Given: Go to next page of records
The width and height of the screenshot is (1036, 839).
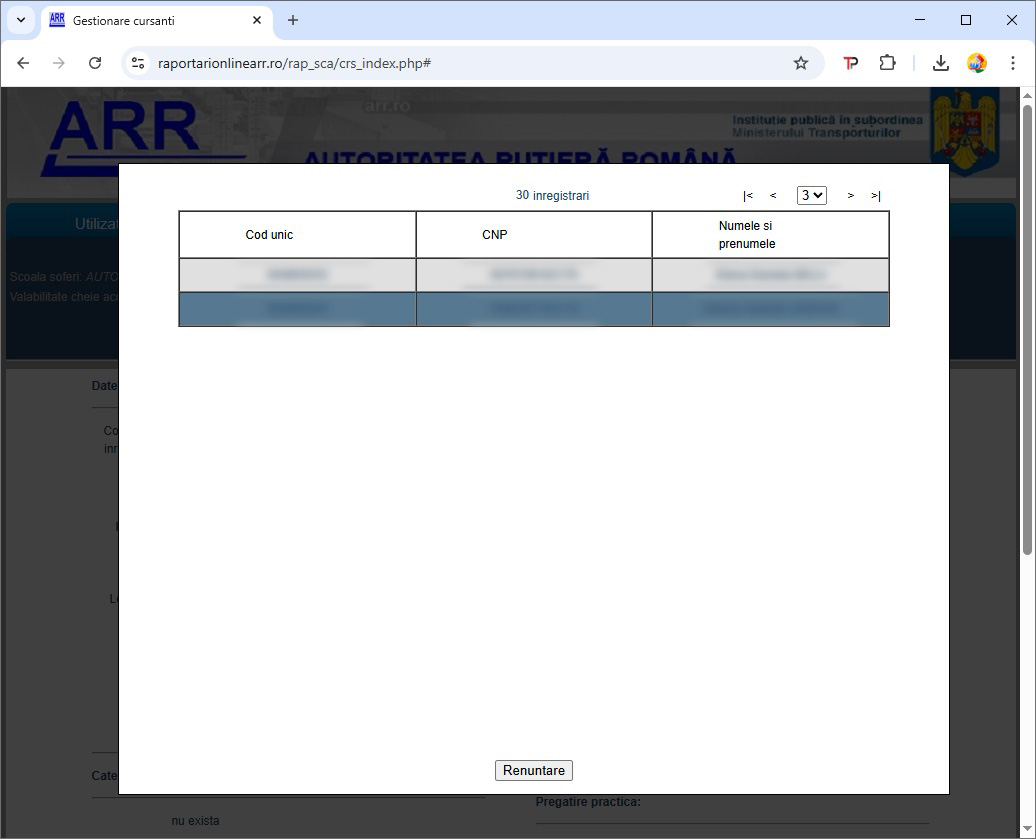Looking at the screenshot, I should tap(850, 196).
